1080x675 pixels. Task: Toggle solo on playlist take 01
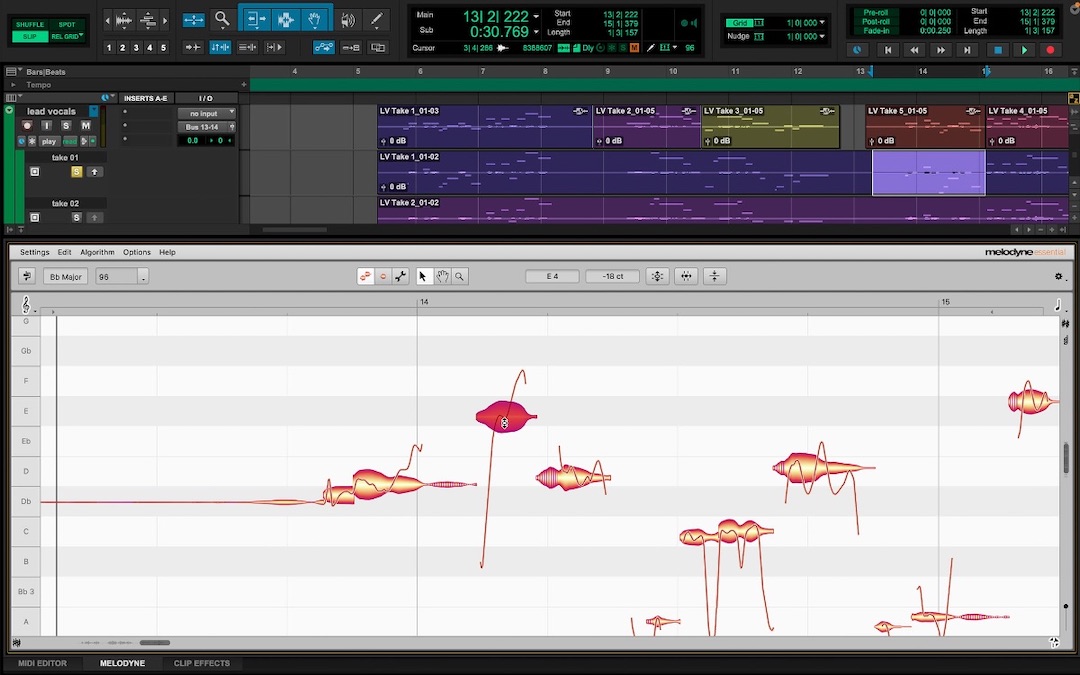click(x=77, y=171)
